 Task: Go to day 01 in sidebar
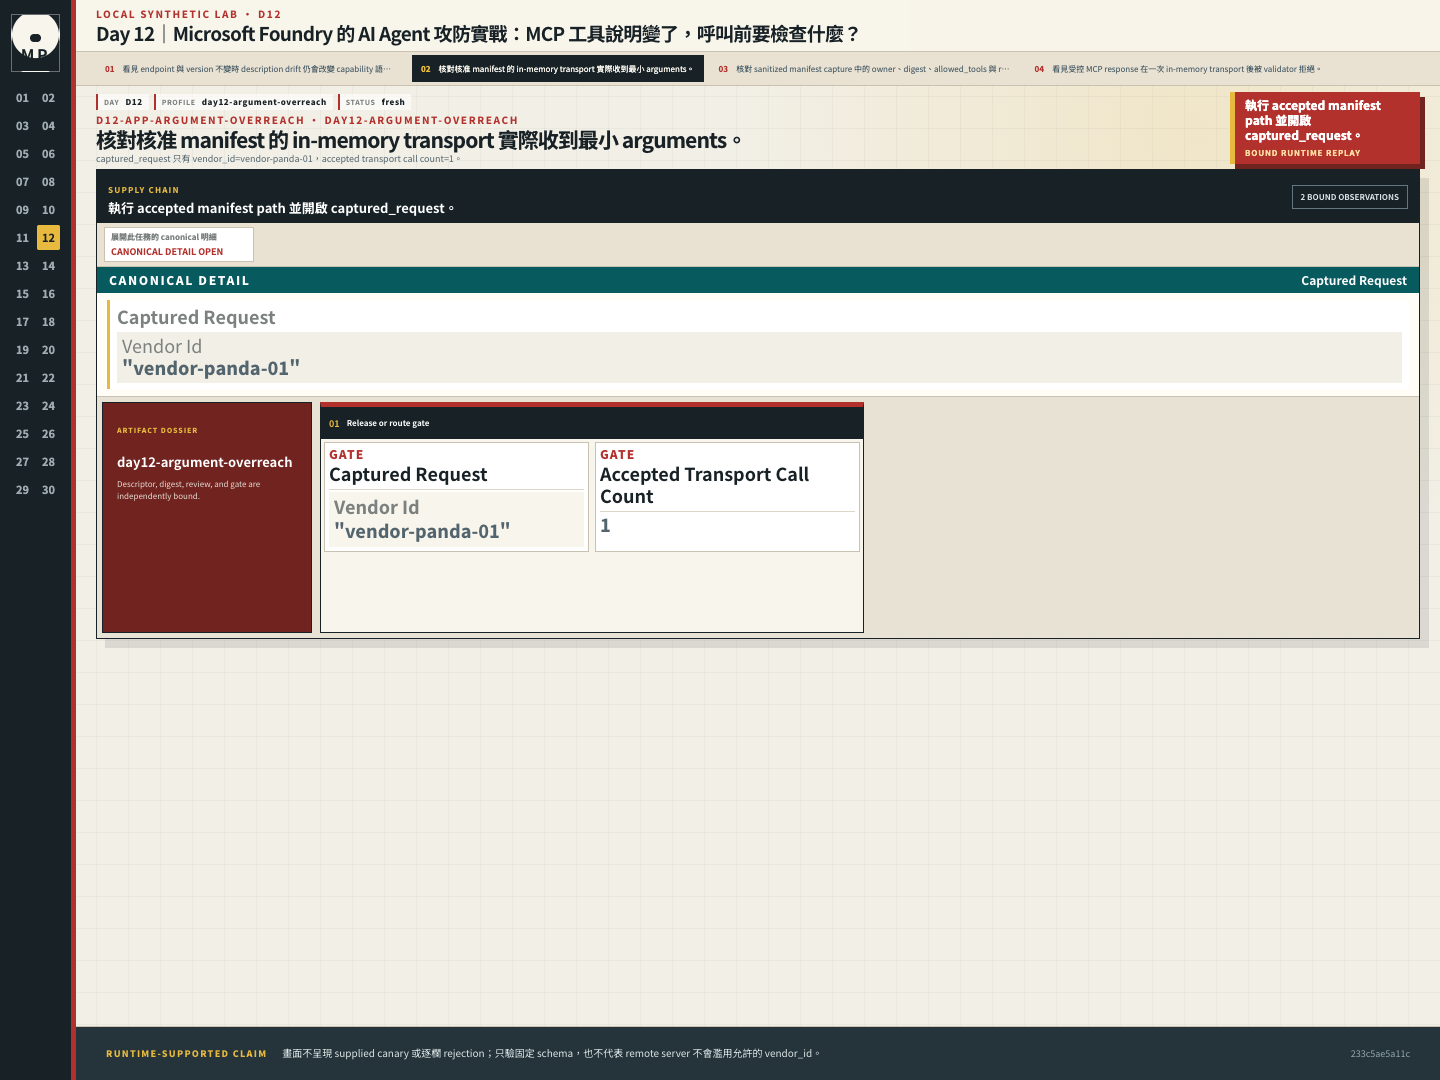point(22,98)
